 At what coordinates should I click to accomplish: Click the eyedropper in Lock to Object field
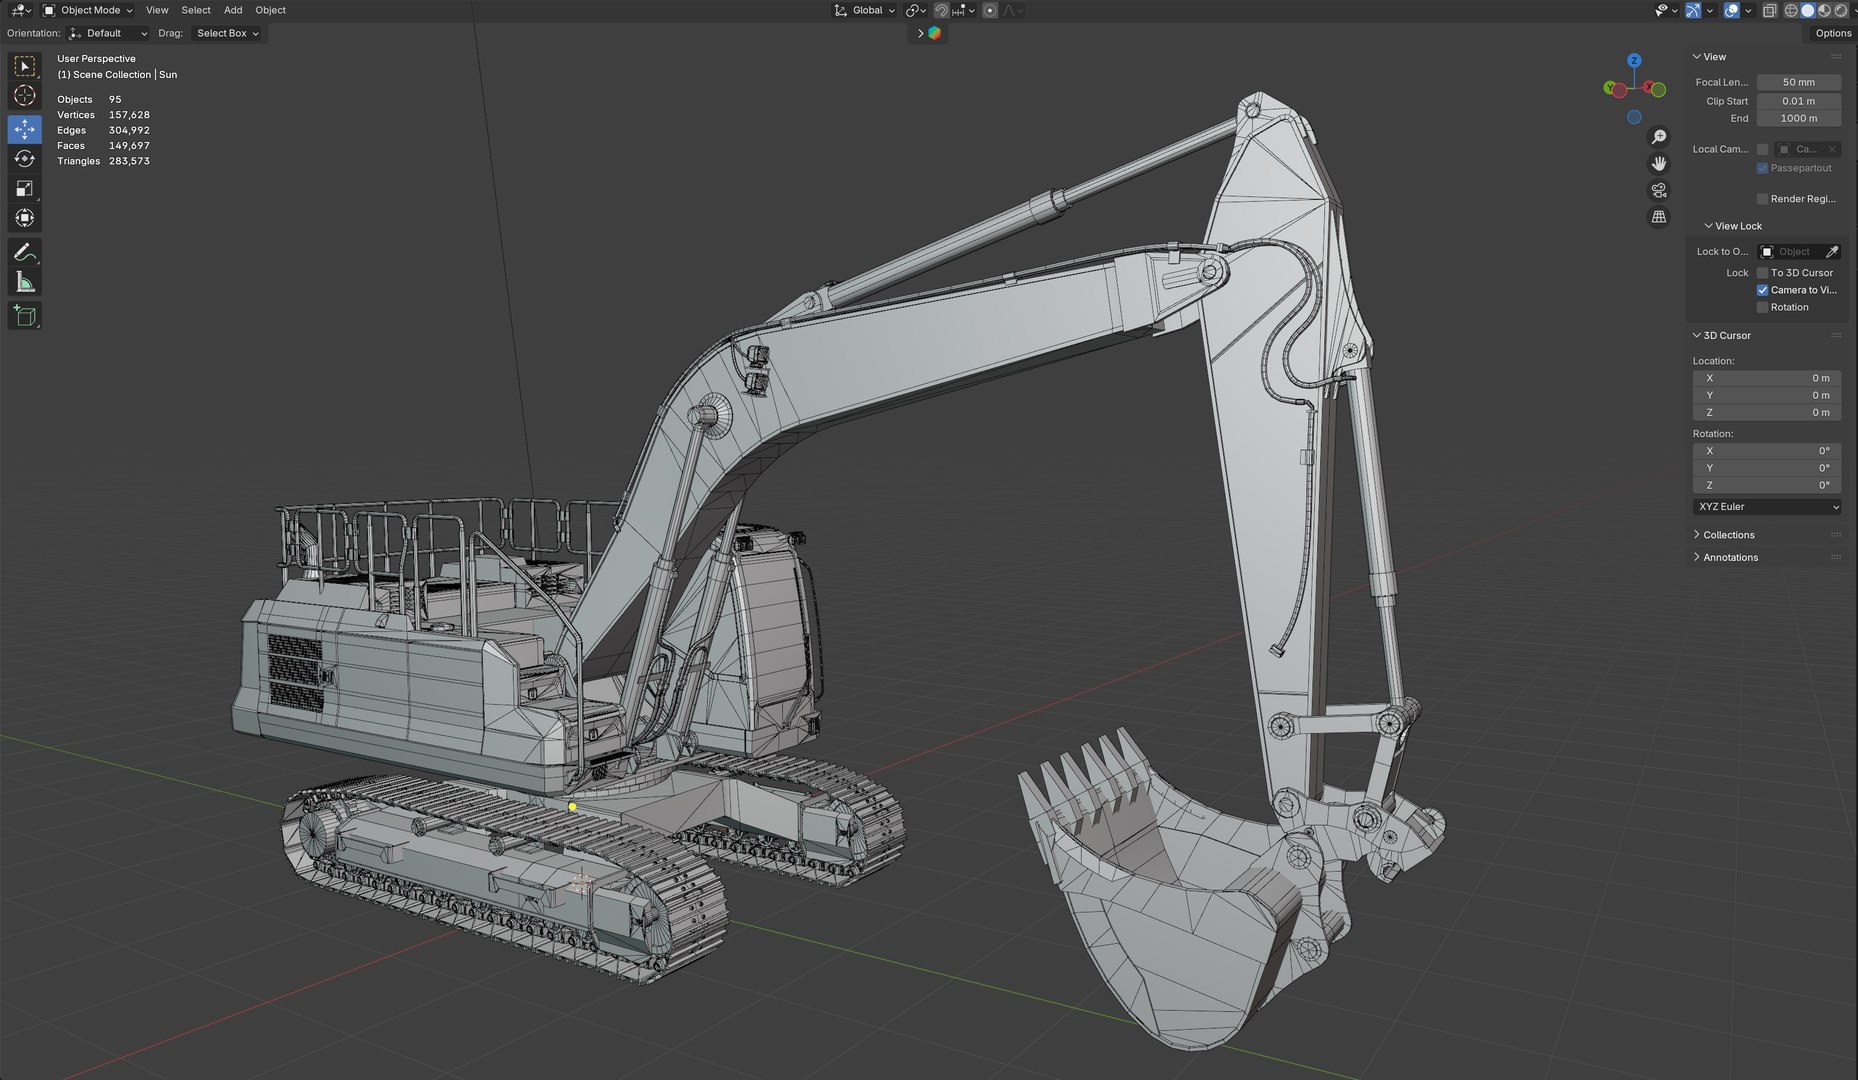tap(1832, 252)
